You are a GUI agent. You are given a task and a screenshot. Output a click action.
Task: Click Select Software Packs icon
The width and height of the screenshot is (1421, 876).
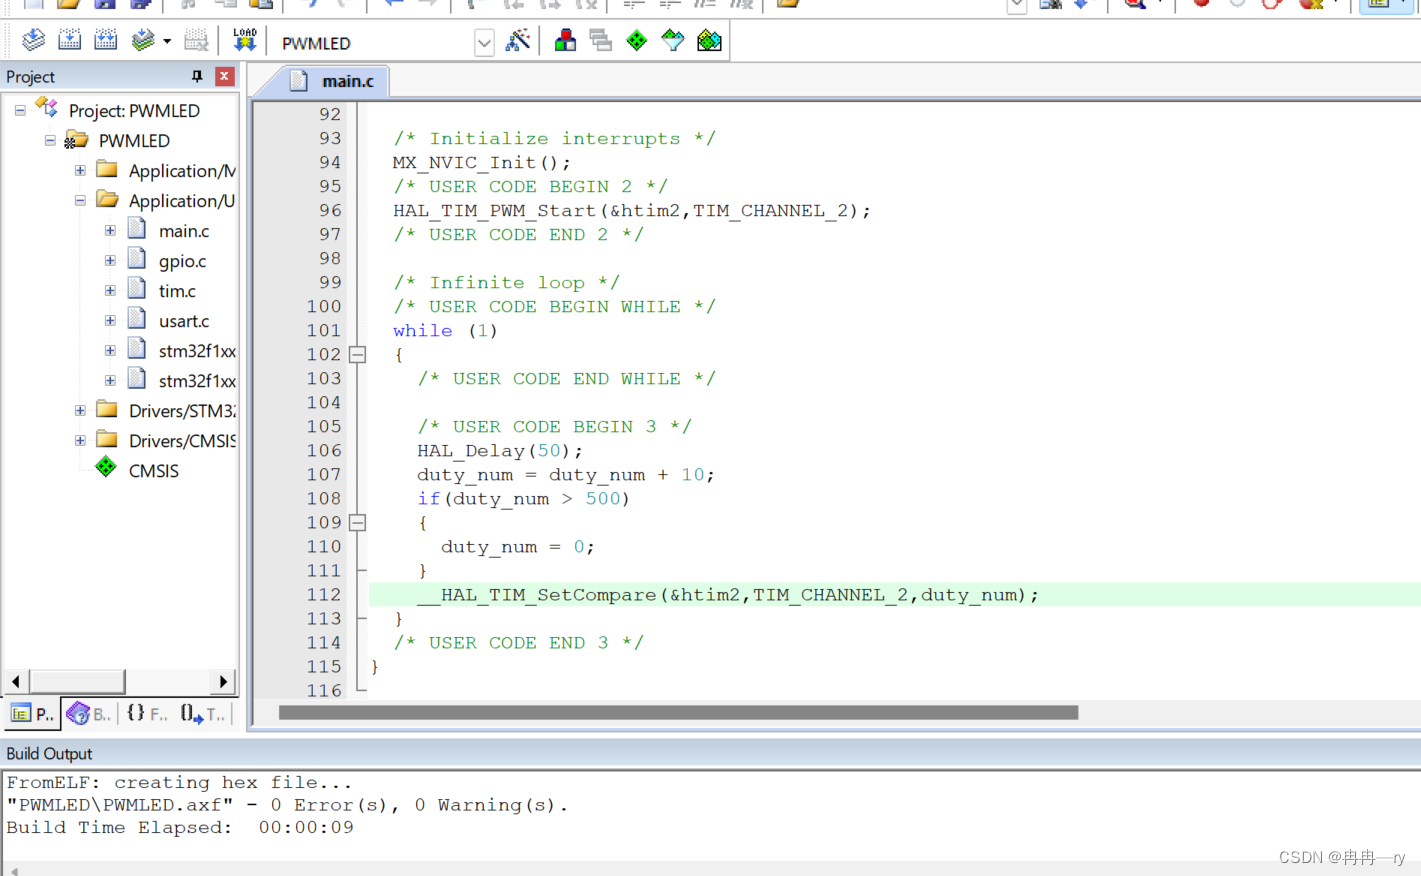pos(673,41)
